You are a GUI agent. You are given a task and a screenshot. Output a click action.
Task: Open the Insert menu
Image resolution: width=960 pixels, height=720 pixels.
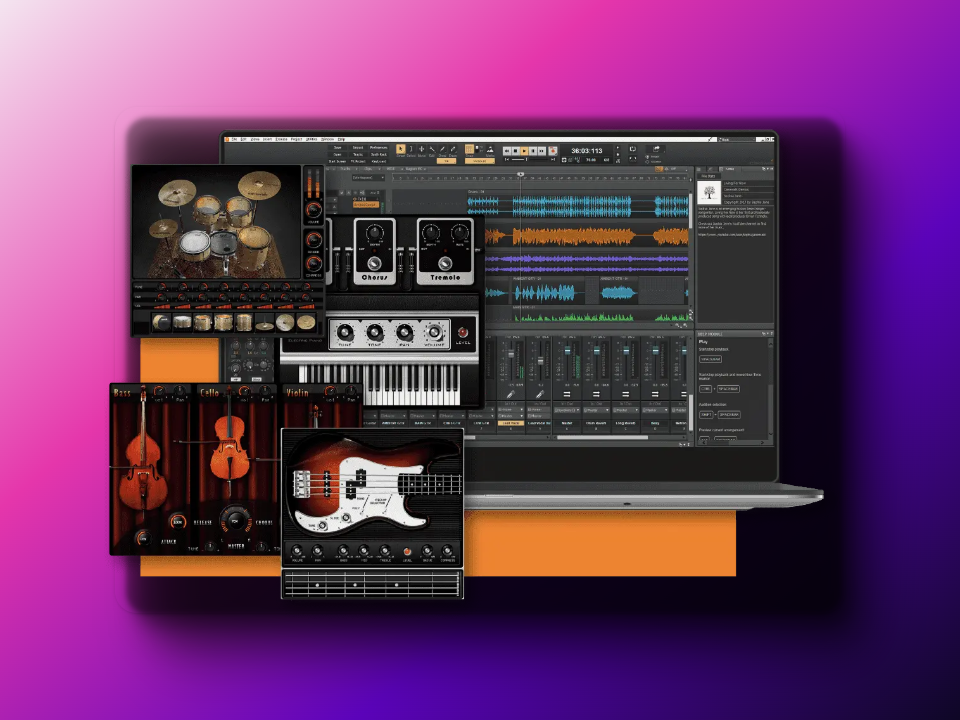pyautogui.click(x=268, y=140)
